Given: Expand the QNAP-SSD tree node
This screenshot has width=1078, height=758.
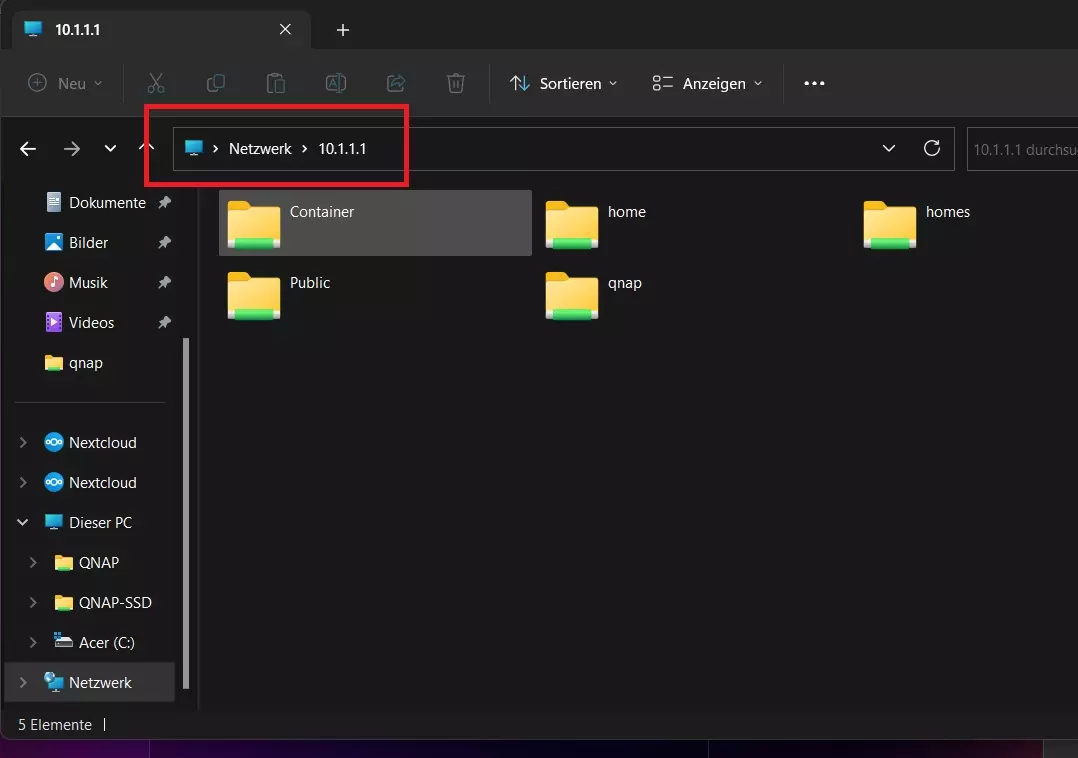Looking at the screenshot, I should tap(33, 603).
